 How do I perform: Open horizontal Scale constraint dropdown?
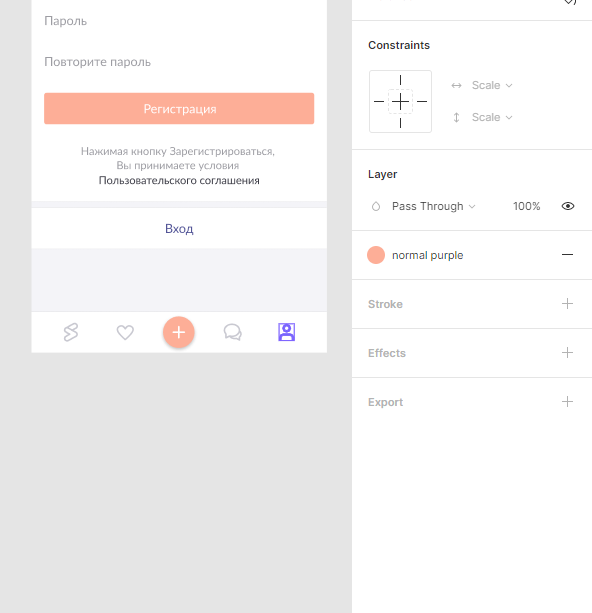[492, 85]
